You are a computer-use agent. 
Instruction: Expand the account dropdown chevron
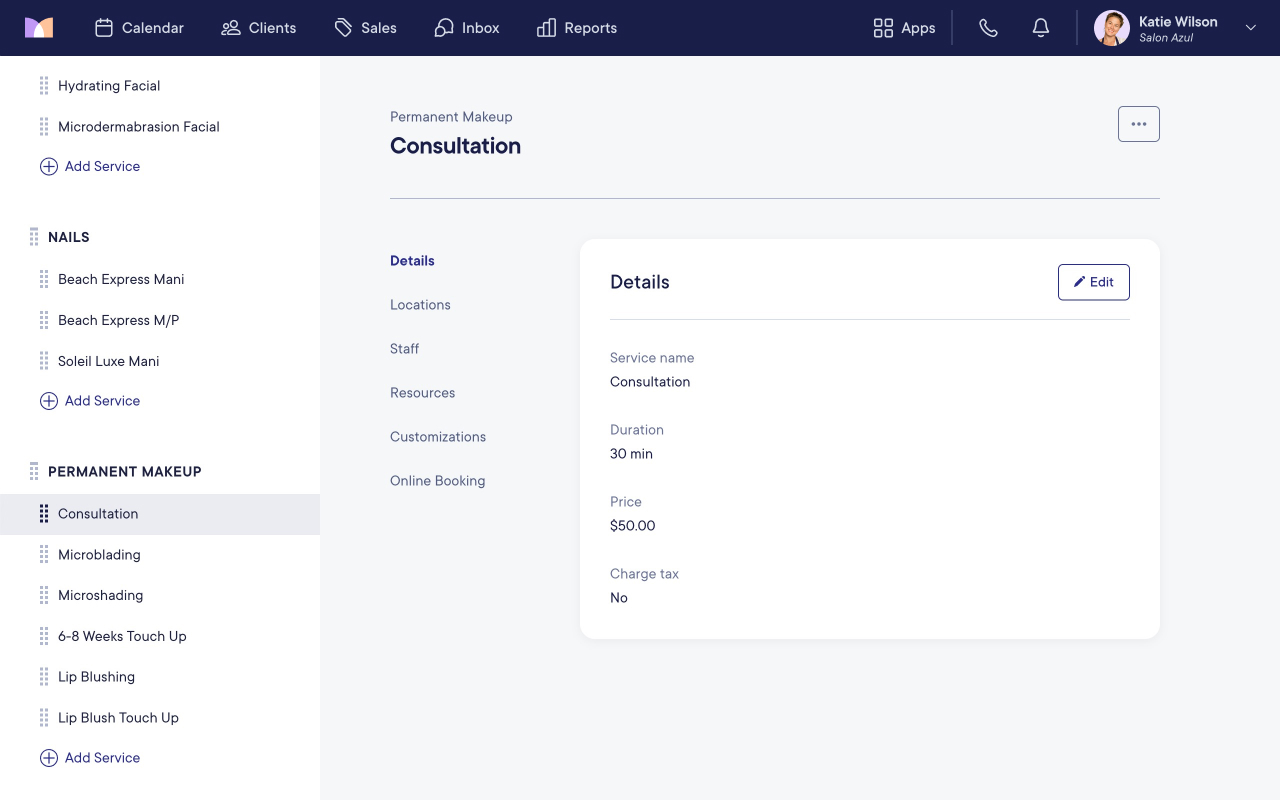tap(1250, 28)
